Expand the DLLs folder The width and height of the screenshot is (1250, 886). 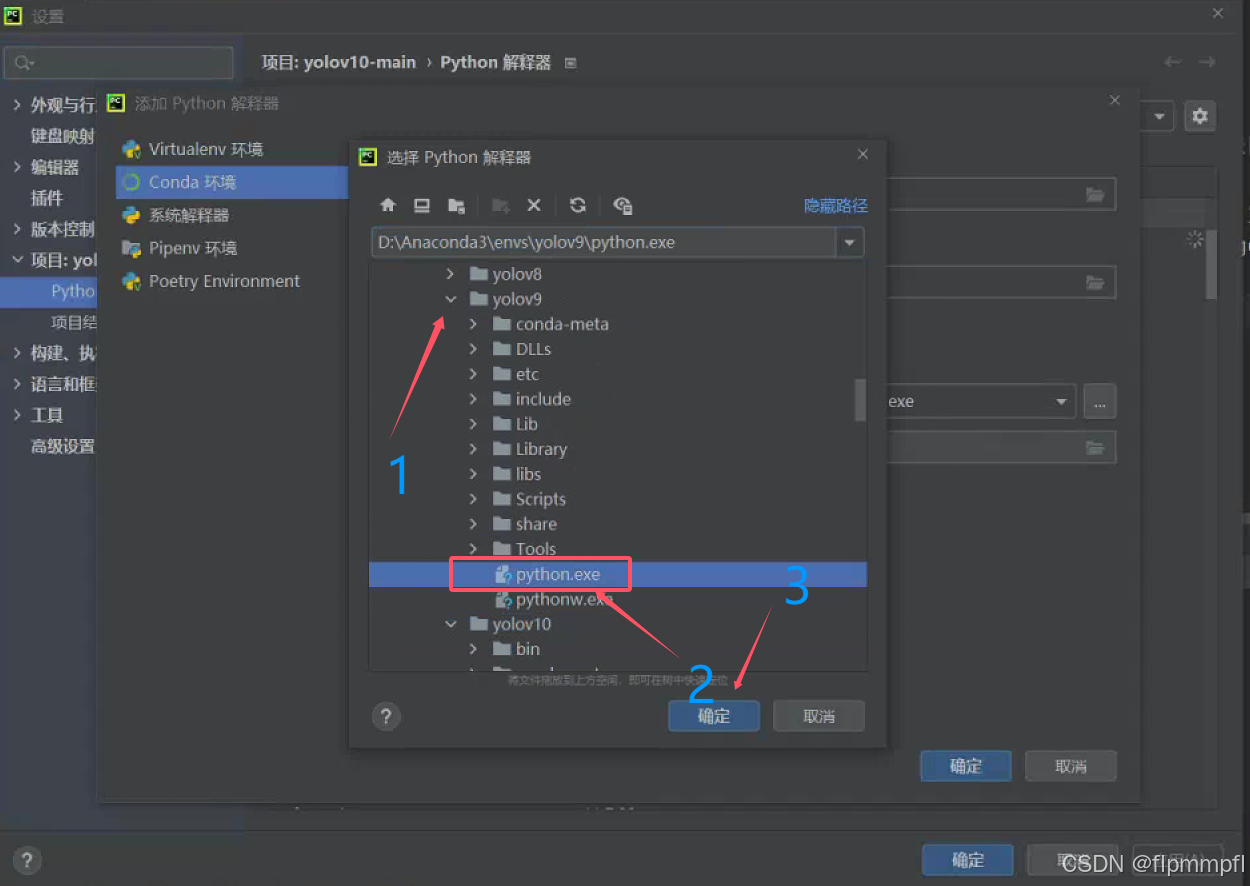pos(474,349)
